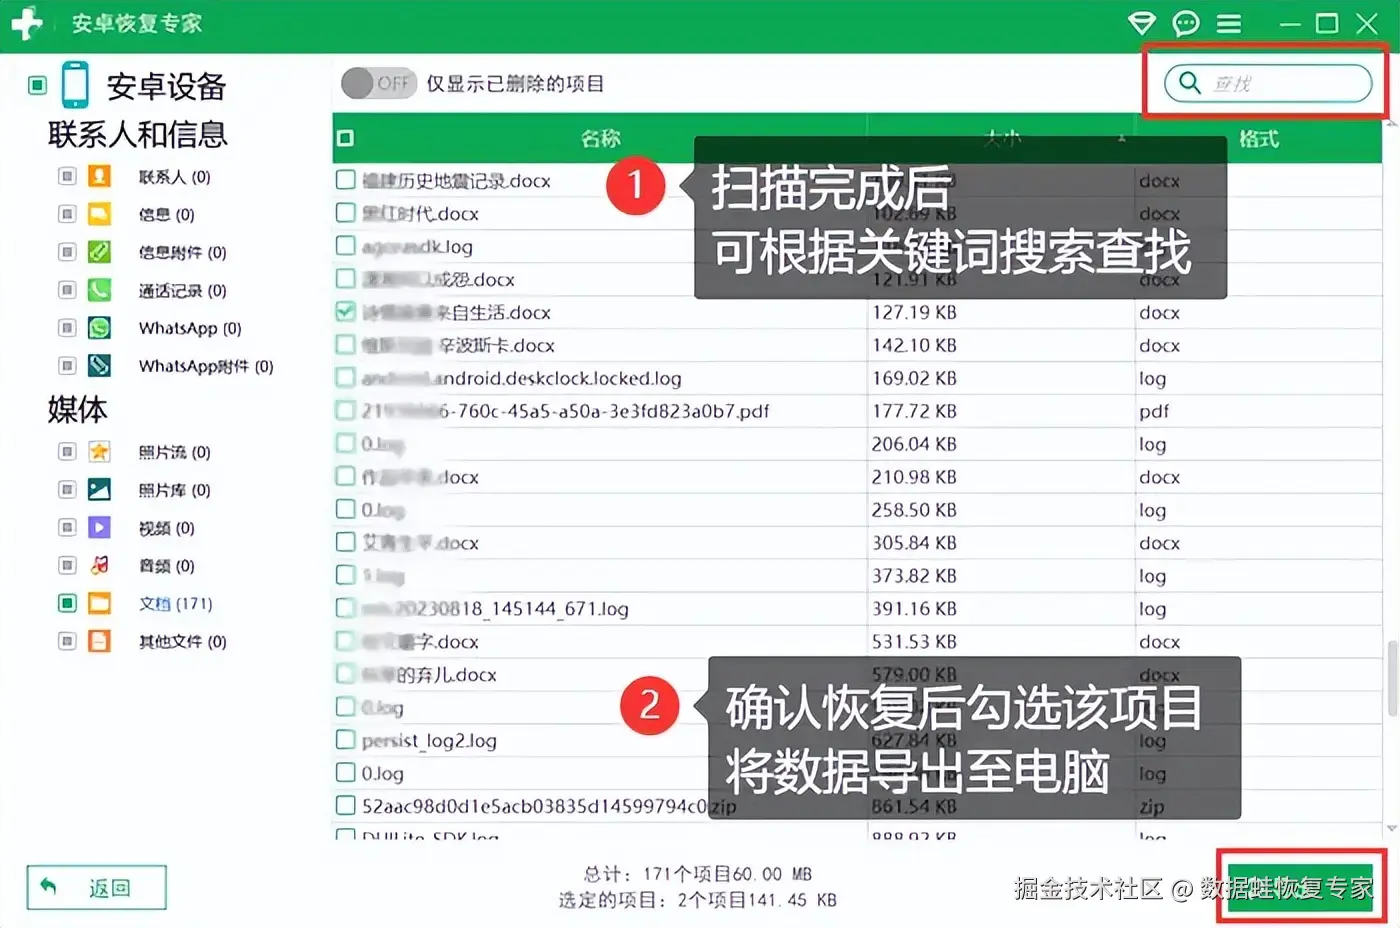Screen dimensions: 1400x928
Task: Open the feedback chat bubble icon
Action: [1186, 23]
